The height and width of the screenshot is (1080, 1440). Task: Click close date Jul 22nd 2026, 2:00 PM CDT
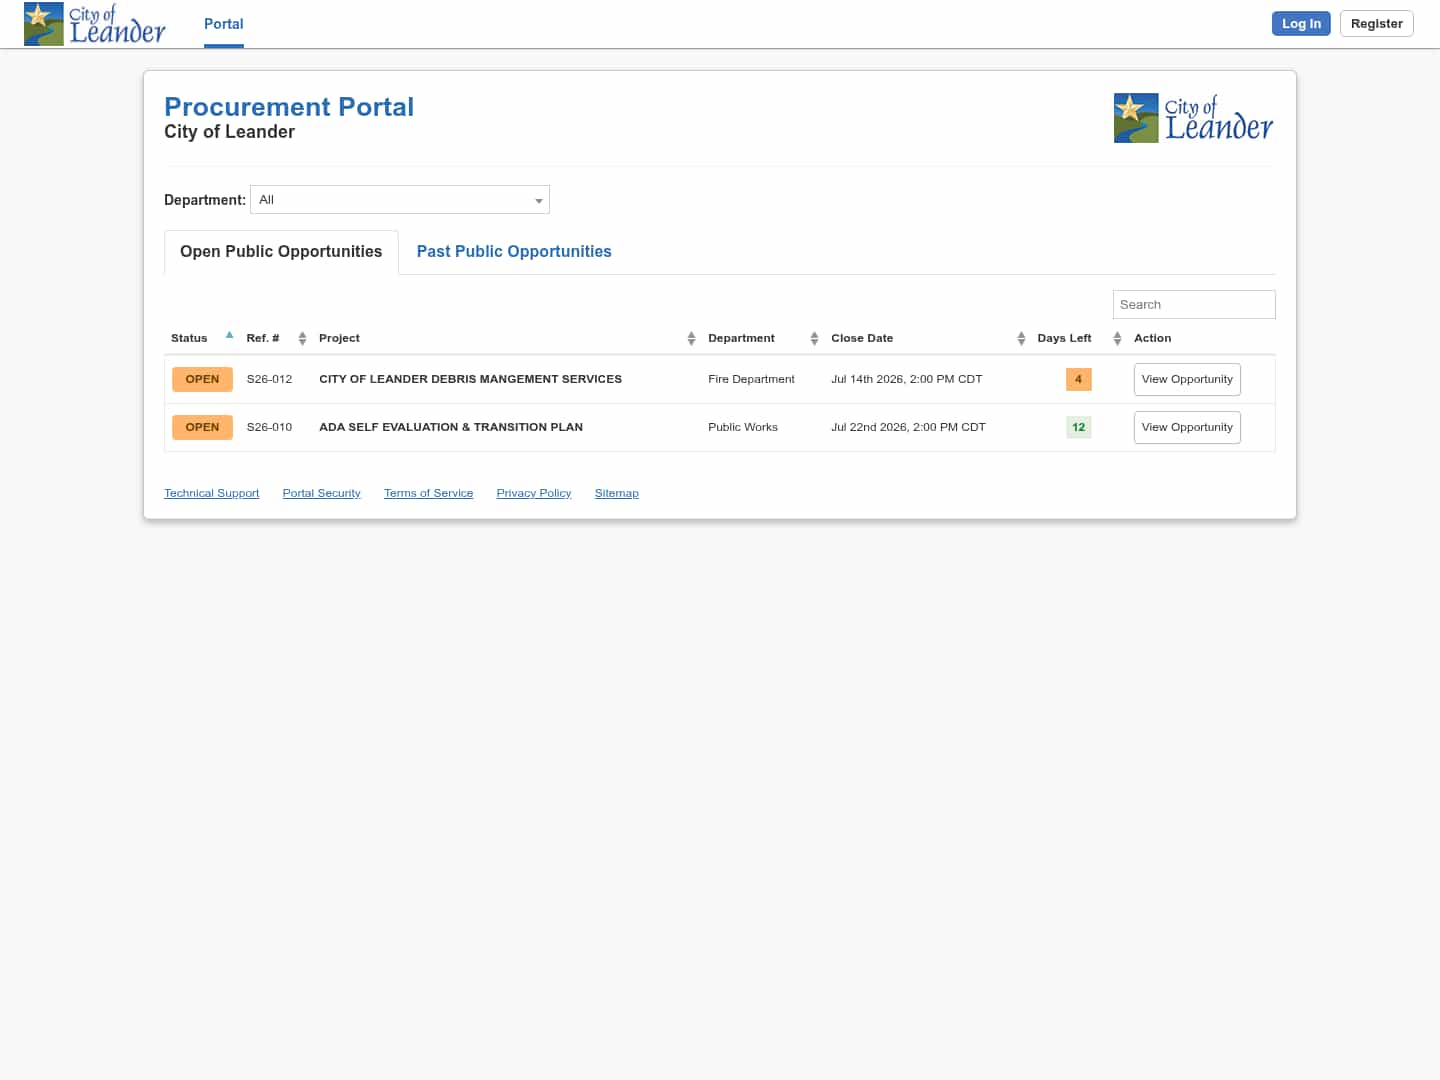908,427
